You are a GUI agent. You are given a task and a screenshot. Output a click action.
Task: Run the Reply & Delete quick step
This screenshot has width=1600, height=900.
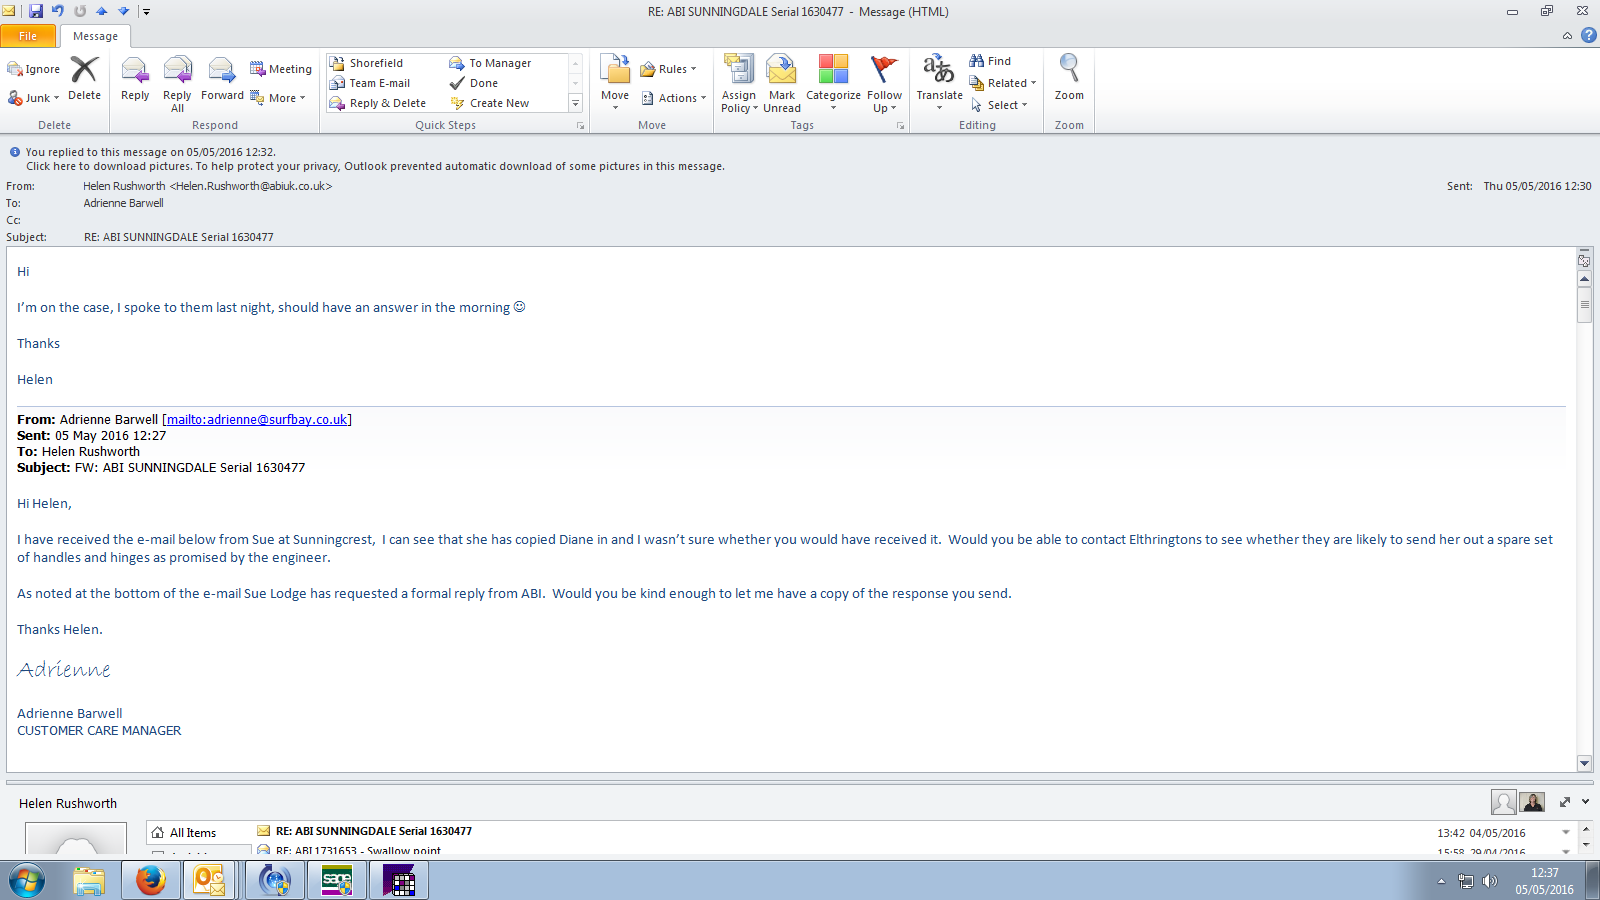point(378,103)
